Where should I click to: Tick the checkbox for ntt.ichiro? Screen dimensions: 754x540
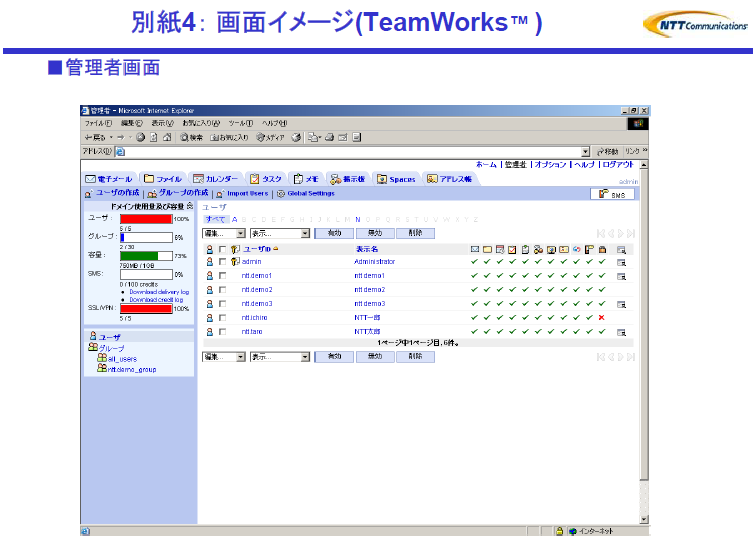(x=222, y=317)
